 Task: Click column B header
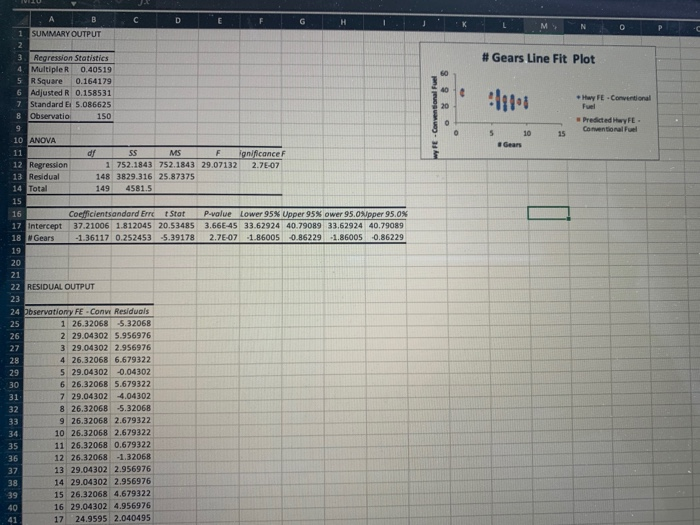93,20
